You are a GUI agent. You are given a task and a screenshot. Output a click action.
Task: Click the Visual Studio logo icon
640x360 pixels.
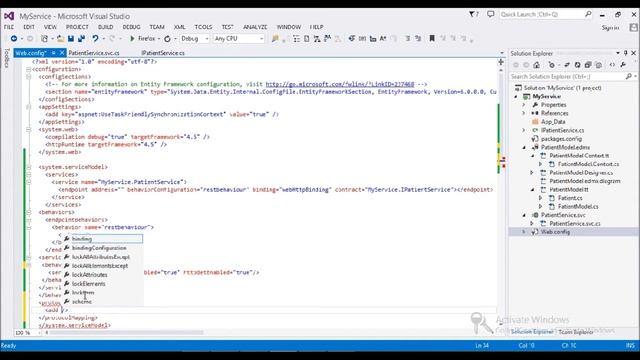[x=9, y=16]
